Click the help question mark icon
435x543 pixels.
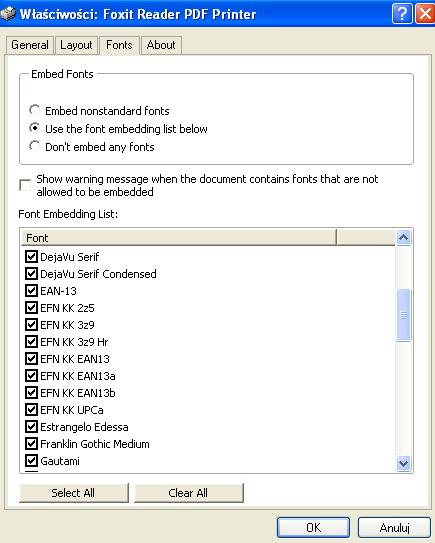pos(402,14)
